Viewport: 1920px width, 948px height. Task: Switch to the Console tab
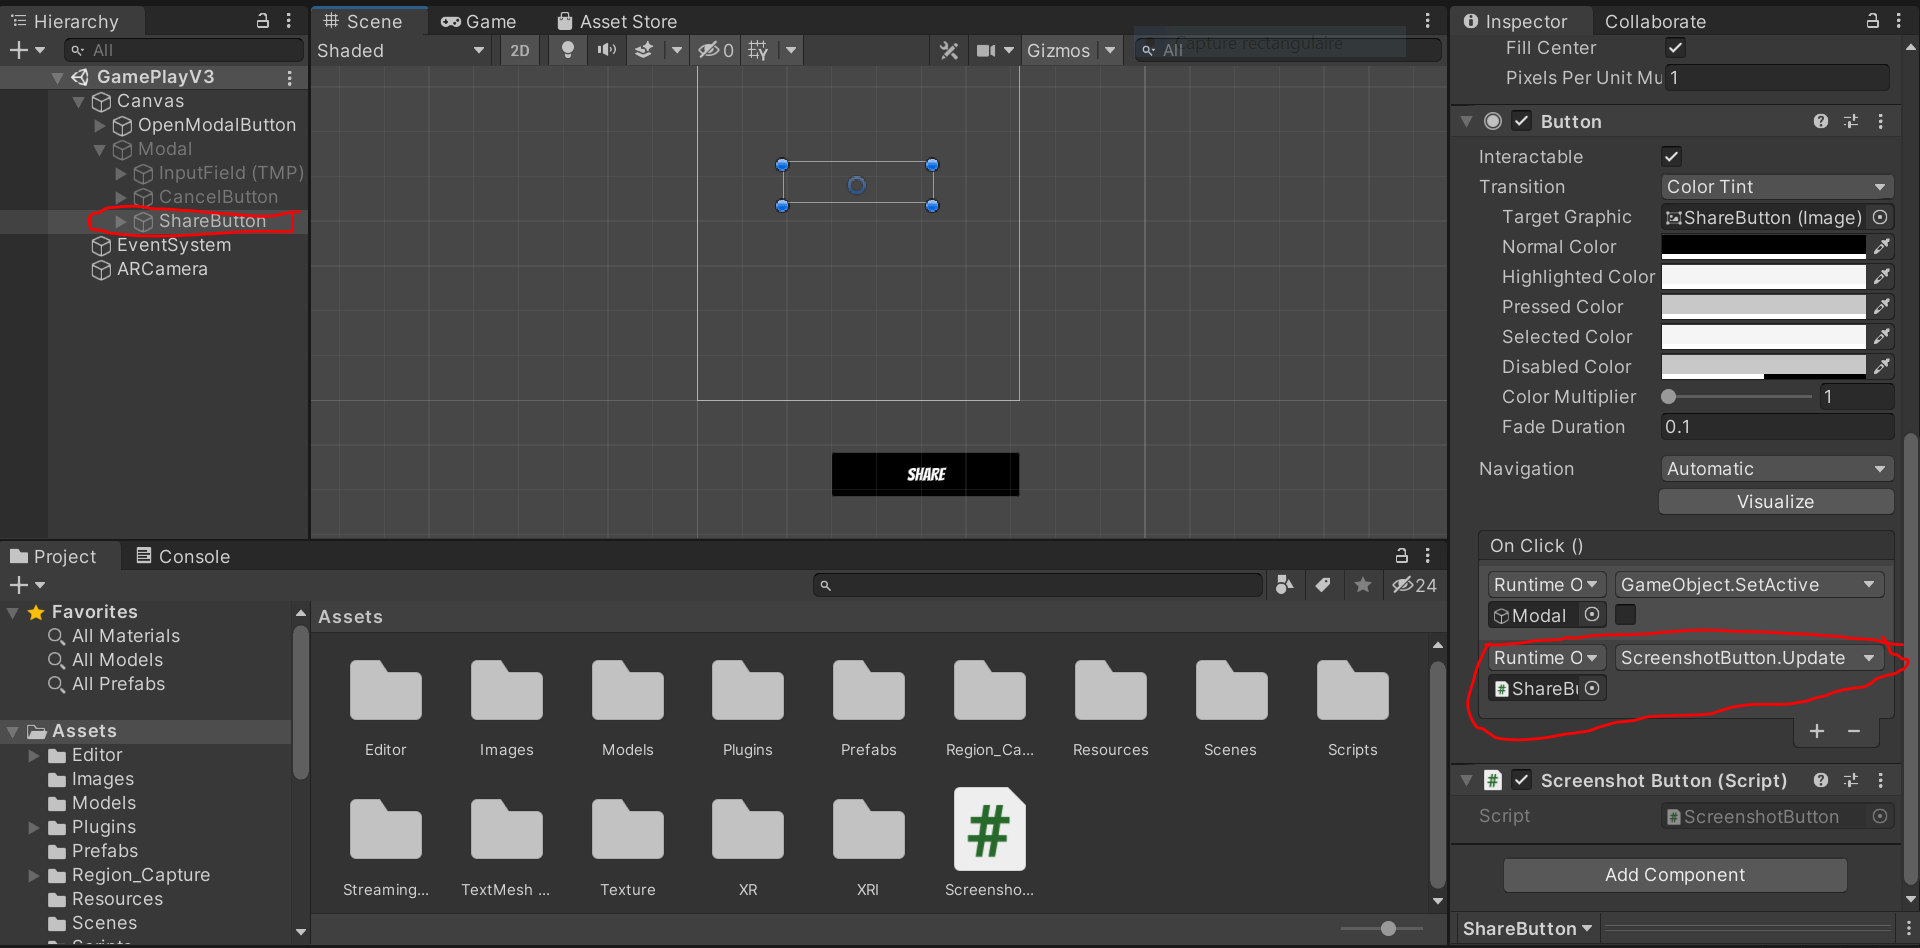(x=183, y=556)
